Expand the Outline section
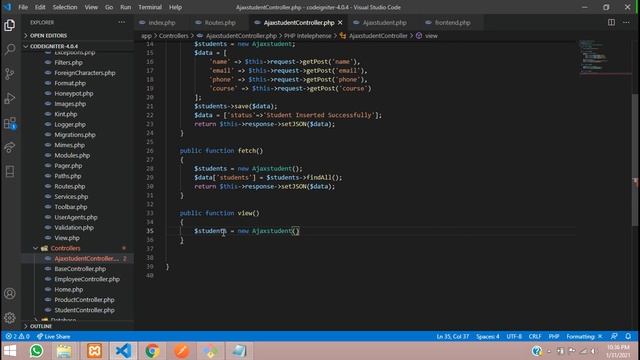 coord(41,326)
